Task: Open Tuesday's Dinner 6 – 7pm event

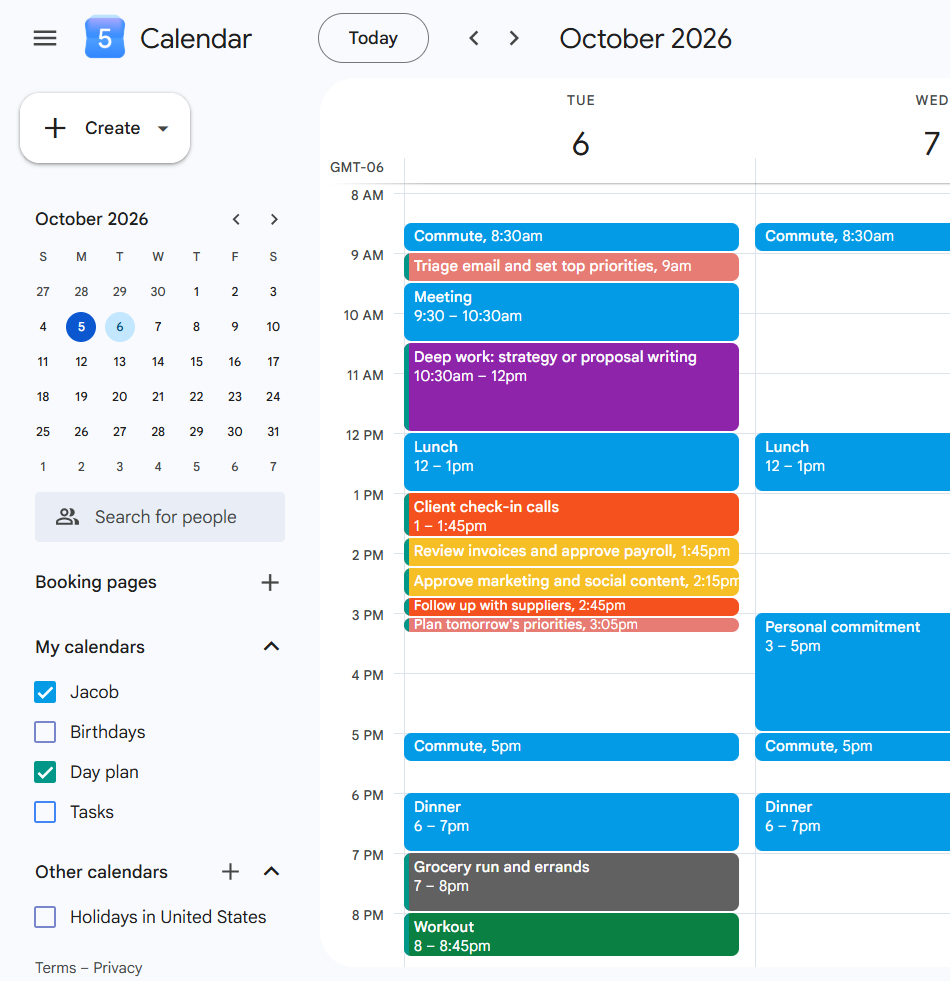Action: 571,822
